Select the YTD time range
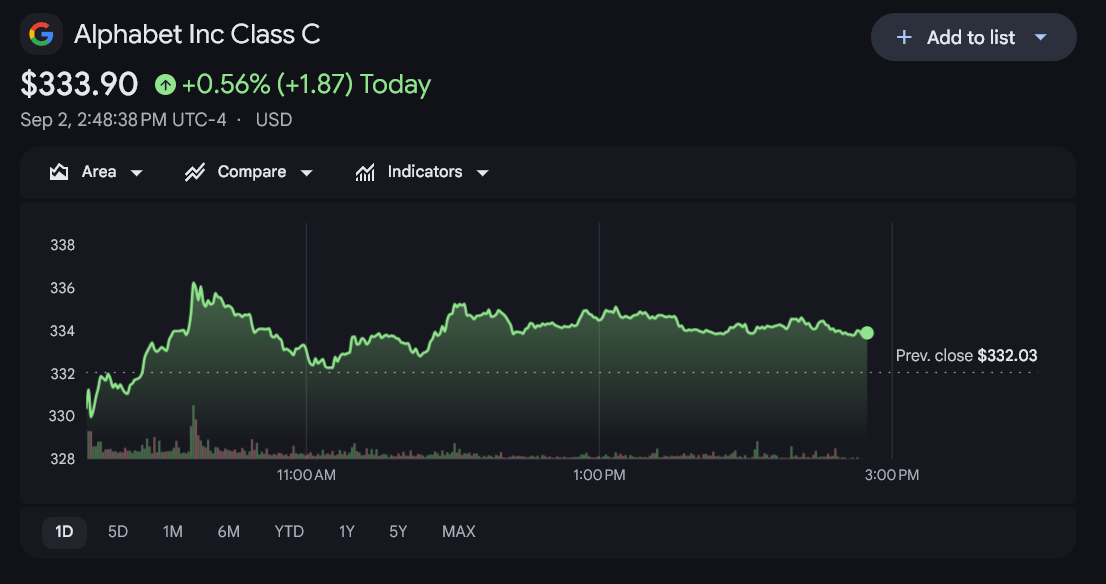The width and height of the screenshot is (1106, 584). tap(289, 532)
